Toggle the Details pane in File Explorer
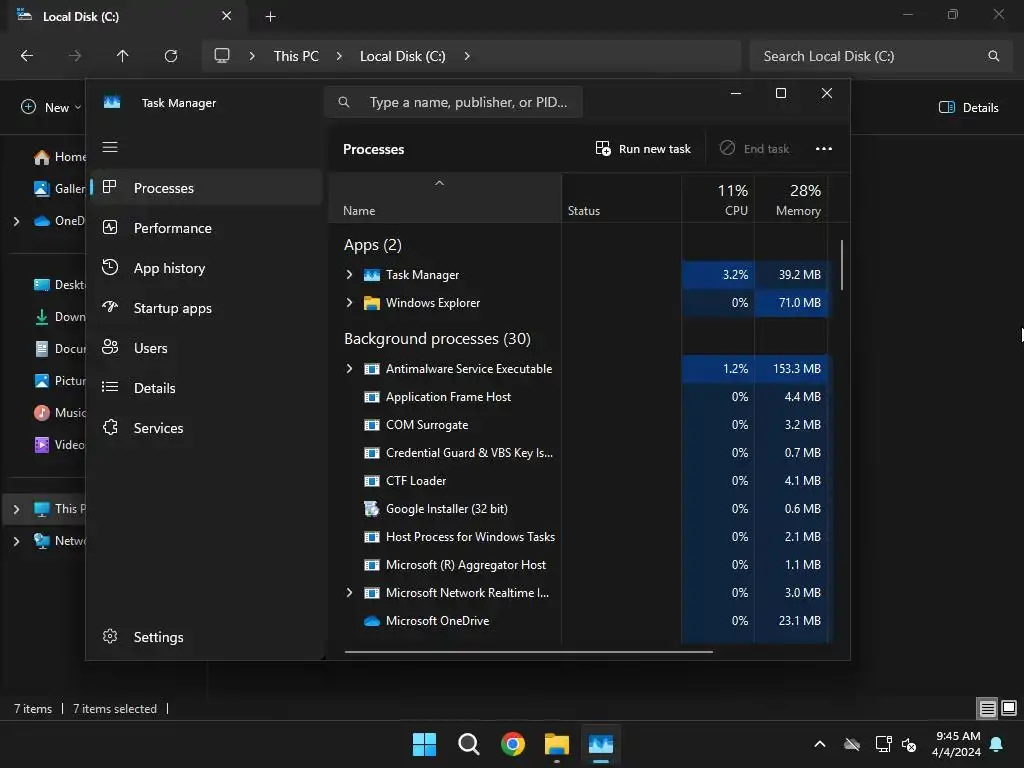 point(968,107)
